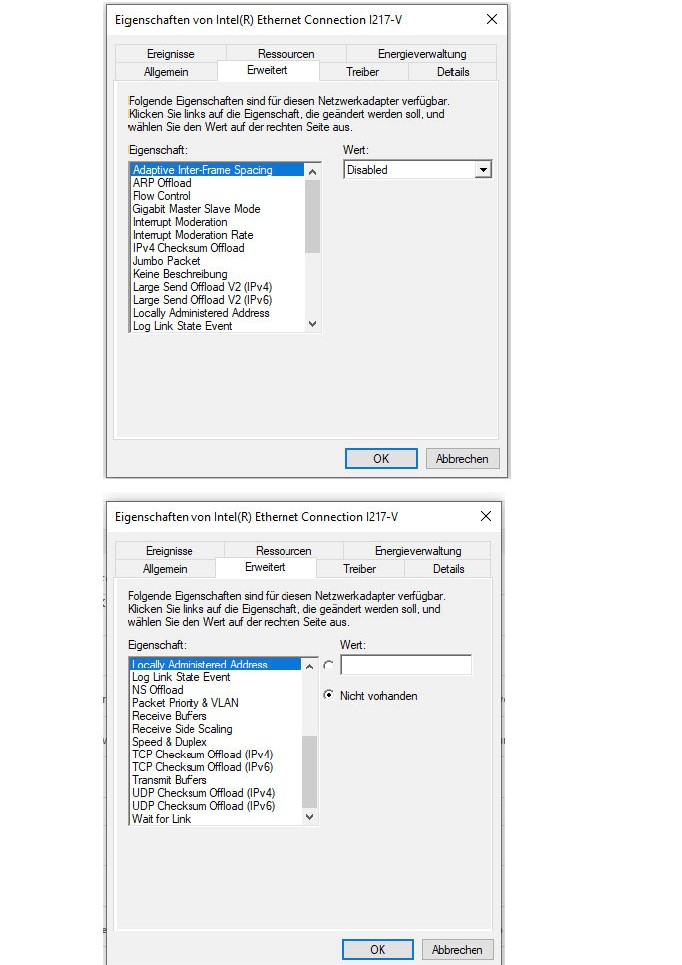The image size is (682, 965).
Task: Select the Receive Side Scaling property
Action: [x=215, y=729]
